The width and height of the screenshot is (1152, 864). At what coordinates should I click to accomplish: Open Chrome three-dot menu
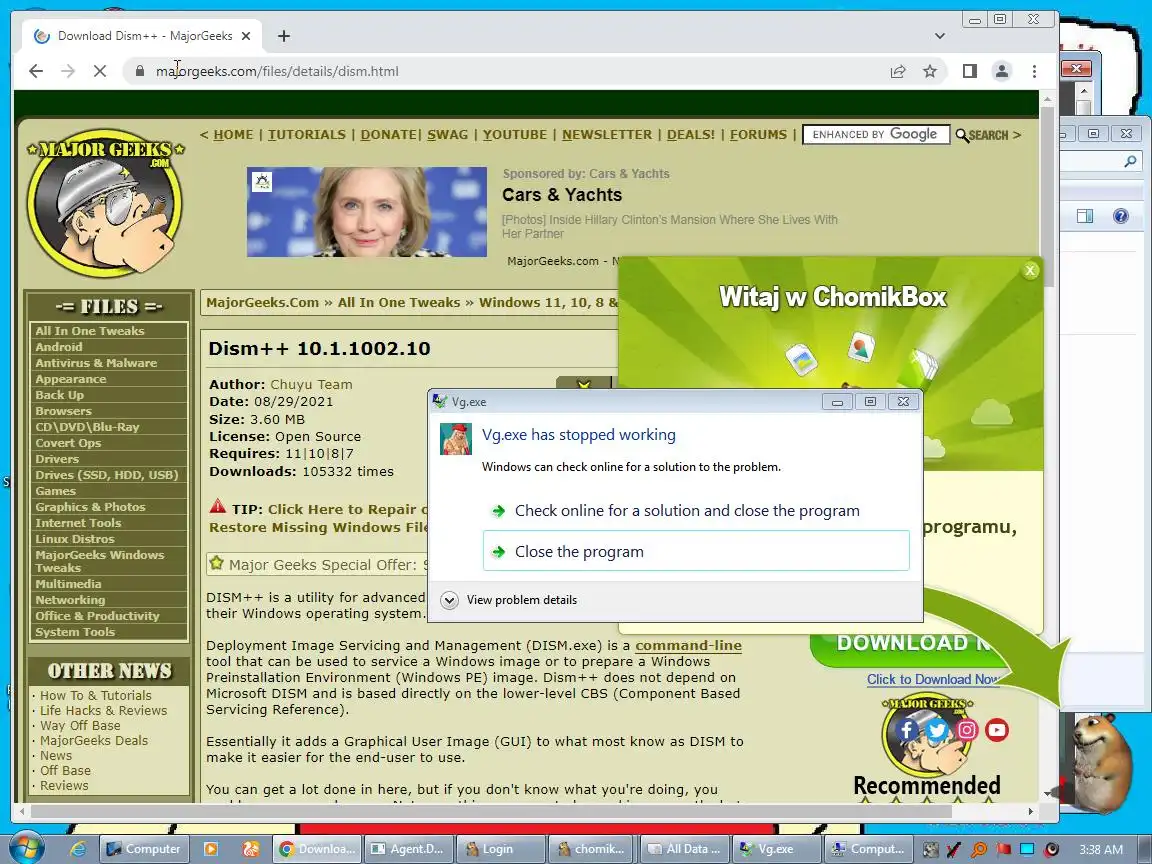click(x=1034, y=71)
